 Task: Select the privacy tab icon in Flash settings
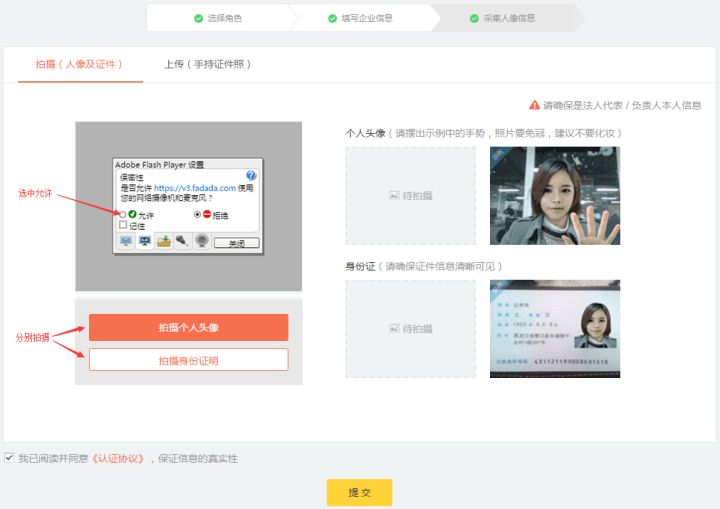click(145, 241)
